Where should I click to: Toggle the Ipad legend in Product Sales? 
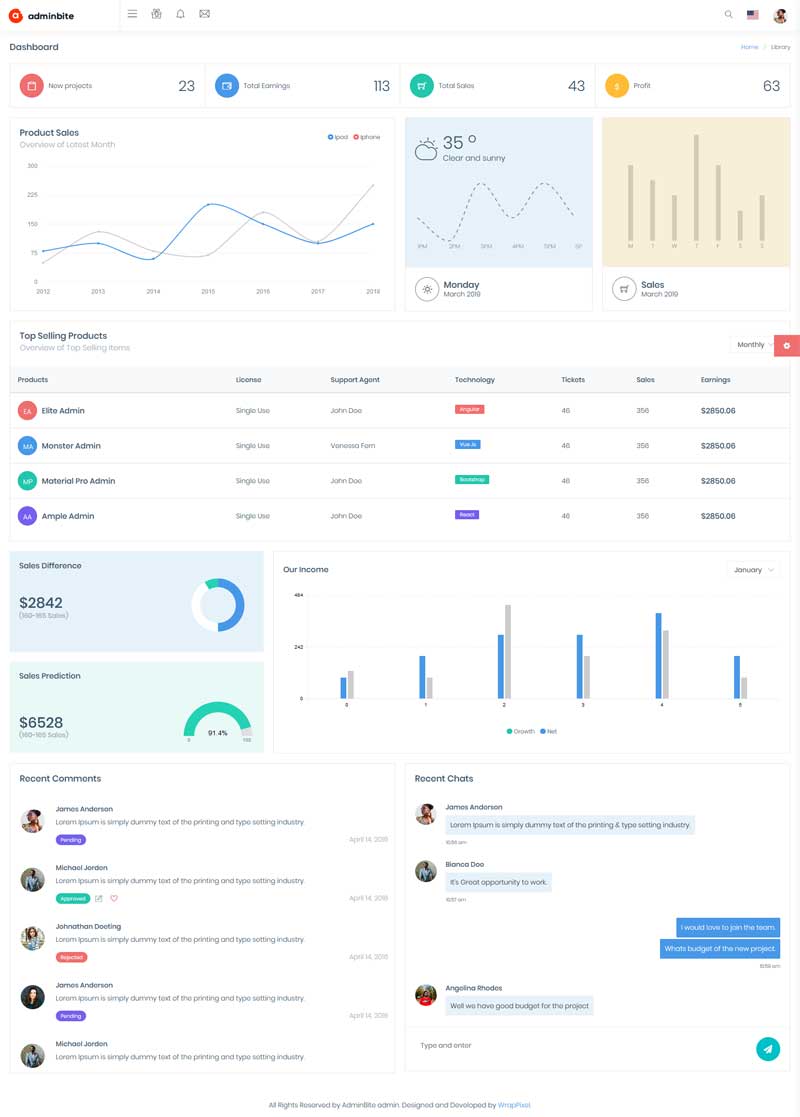(338, 137)
